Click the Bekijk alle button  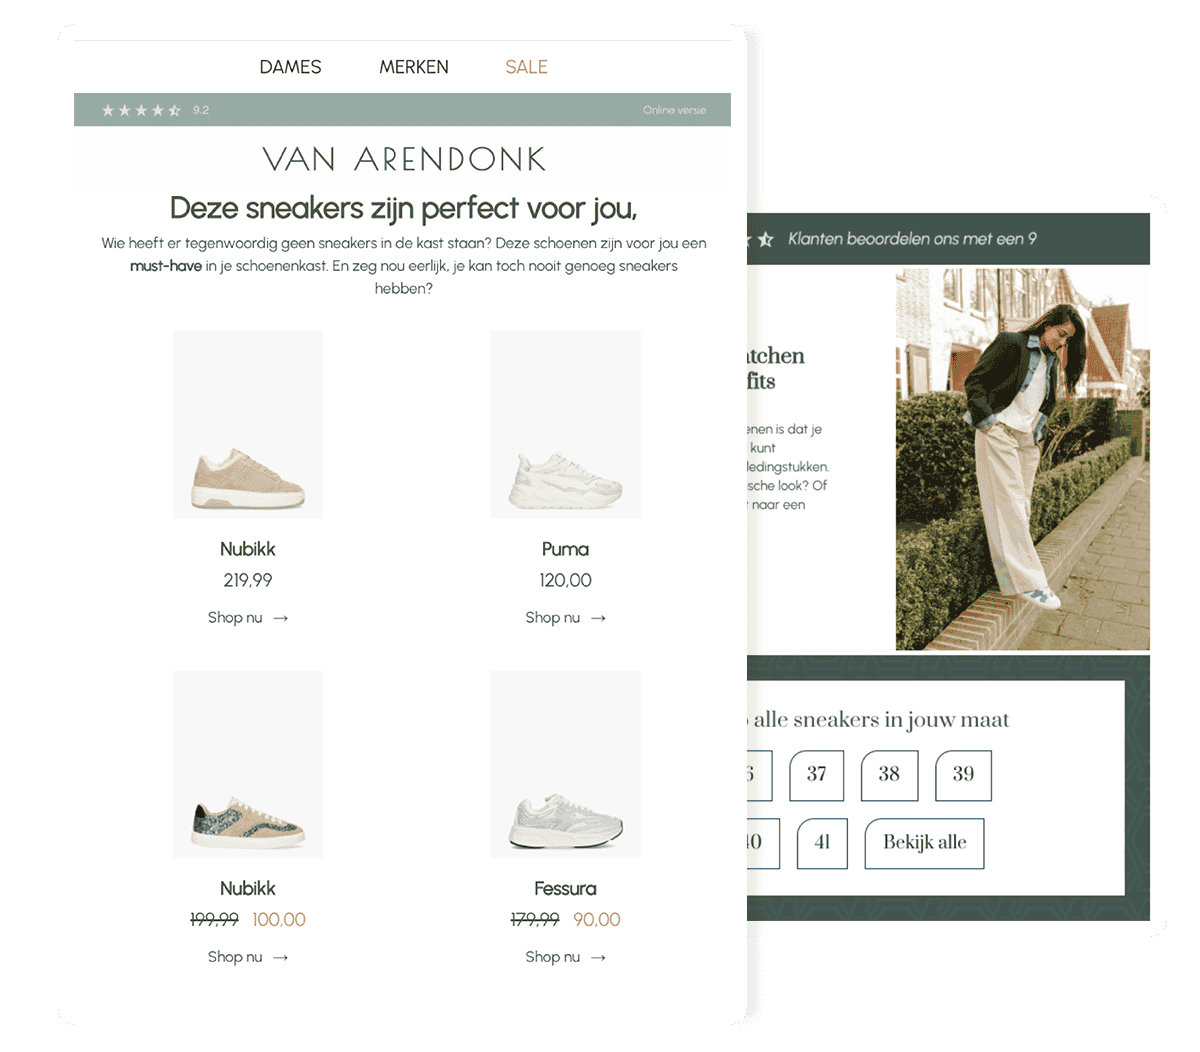click(924, 843)
